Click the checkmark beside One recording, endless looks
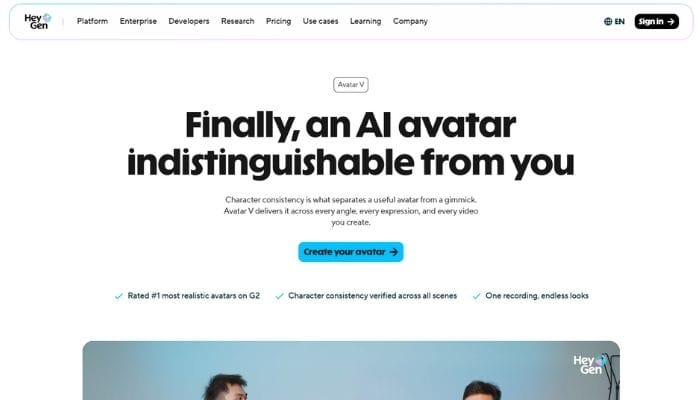The image size is (700, 400). click(477, 296)
